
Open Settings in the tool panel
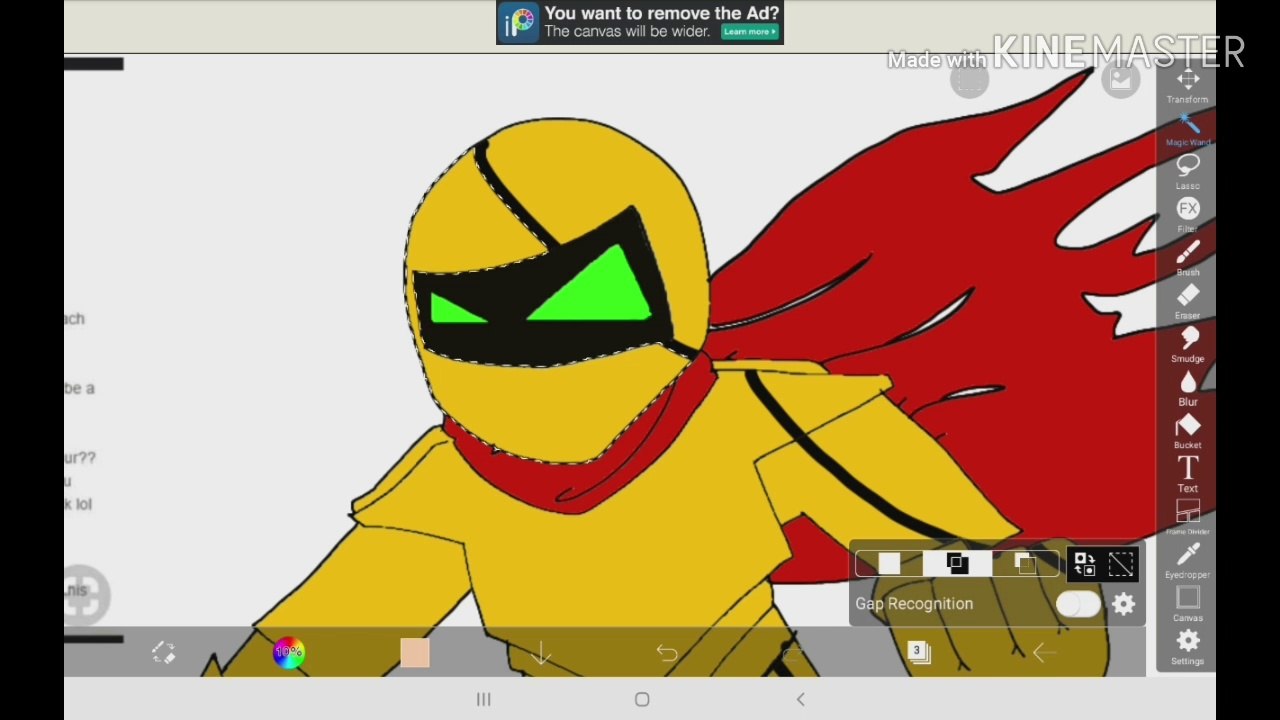coord(1187,647)
